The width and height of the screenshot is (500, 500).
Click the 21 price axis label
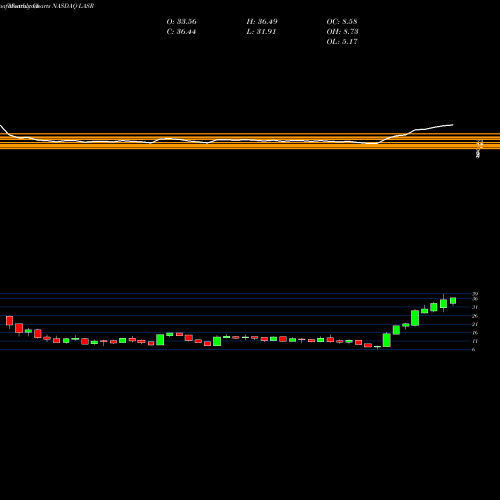coord(475,324)
